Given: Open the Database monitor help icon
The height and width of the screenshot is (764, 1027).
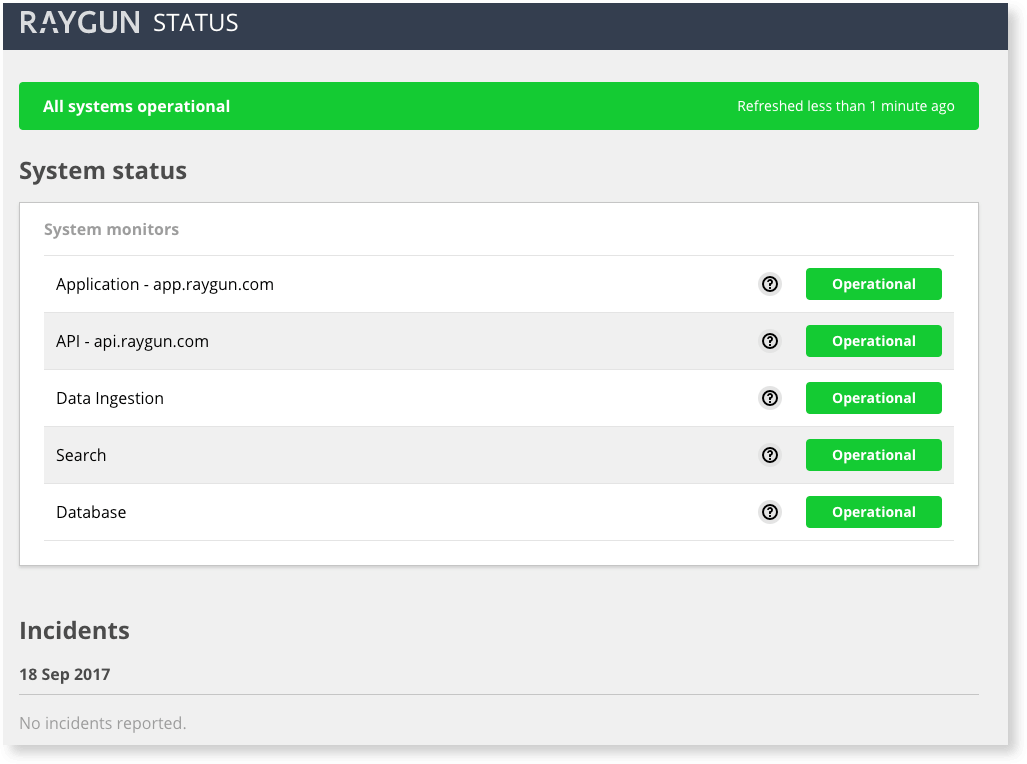Looking at the screenshot, I should click(x=769, y=512).
